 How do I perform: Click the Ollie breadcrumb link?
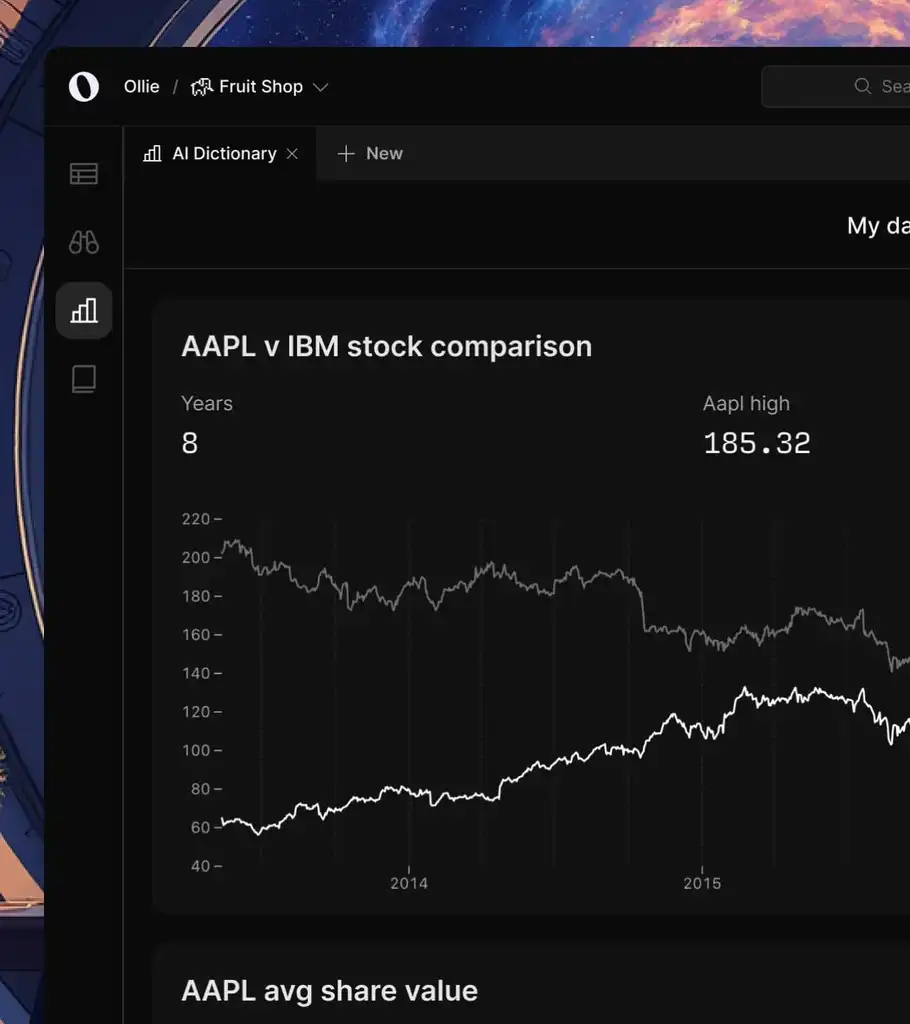coord(141,86)
